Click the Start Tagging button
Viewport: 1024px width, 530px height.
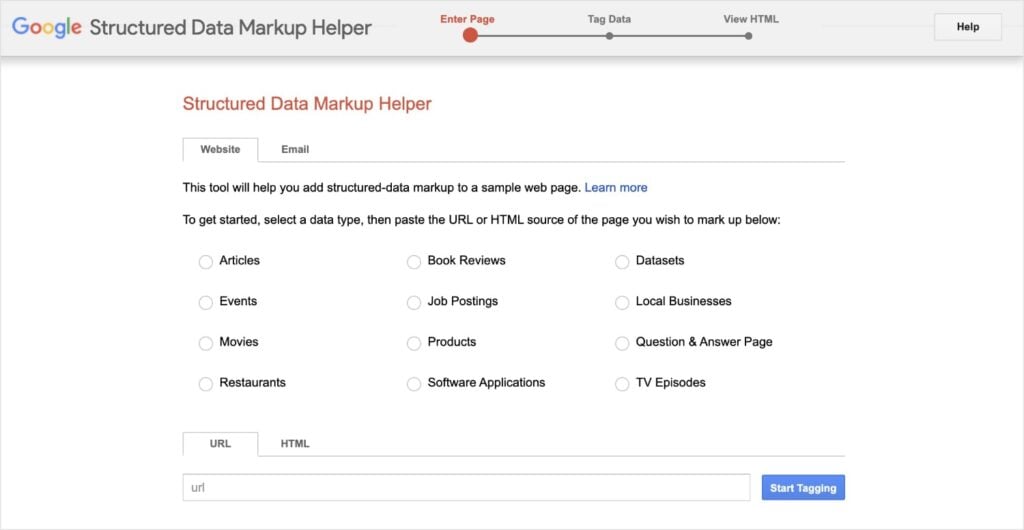(803, 488)
